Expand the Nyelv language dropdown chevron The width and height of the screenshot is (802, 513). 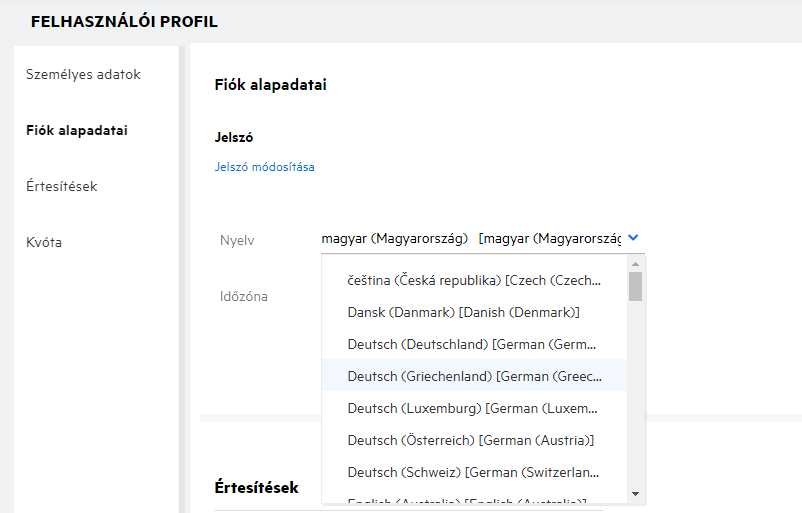click(x=634, y=238)
